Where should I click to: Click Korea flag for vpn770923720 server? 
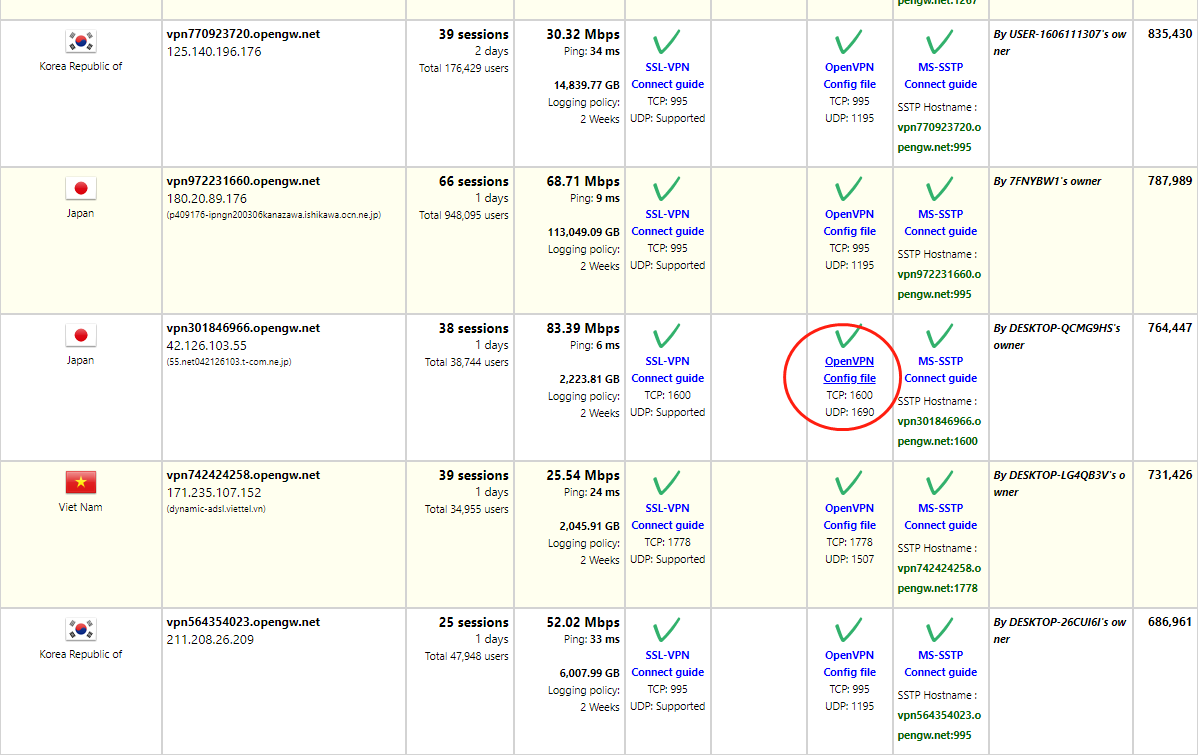point(80,42)
